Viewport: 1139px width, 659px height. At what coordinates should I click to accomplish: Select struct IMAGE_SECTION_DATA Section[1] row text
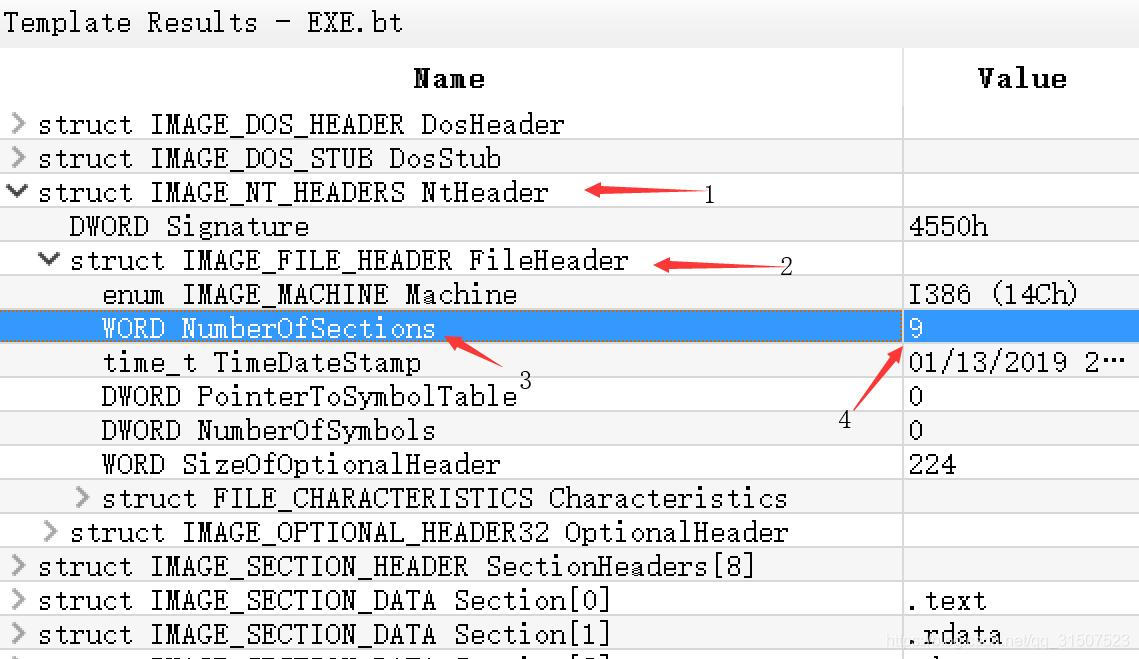pyautogui.click(x=325, y=634)
